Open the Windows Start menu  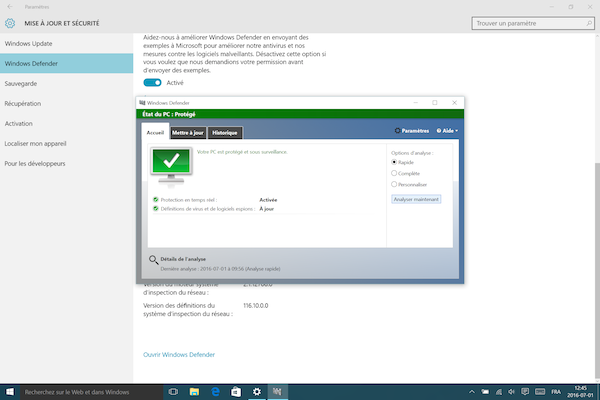10,392
